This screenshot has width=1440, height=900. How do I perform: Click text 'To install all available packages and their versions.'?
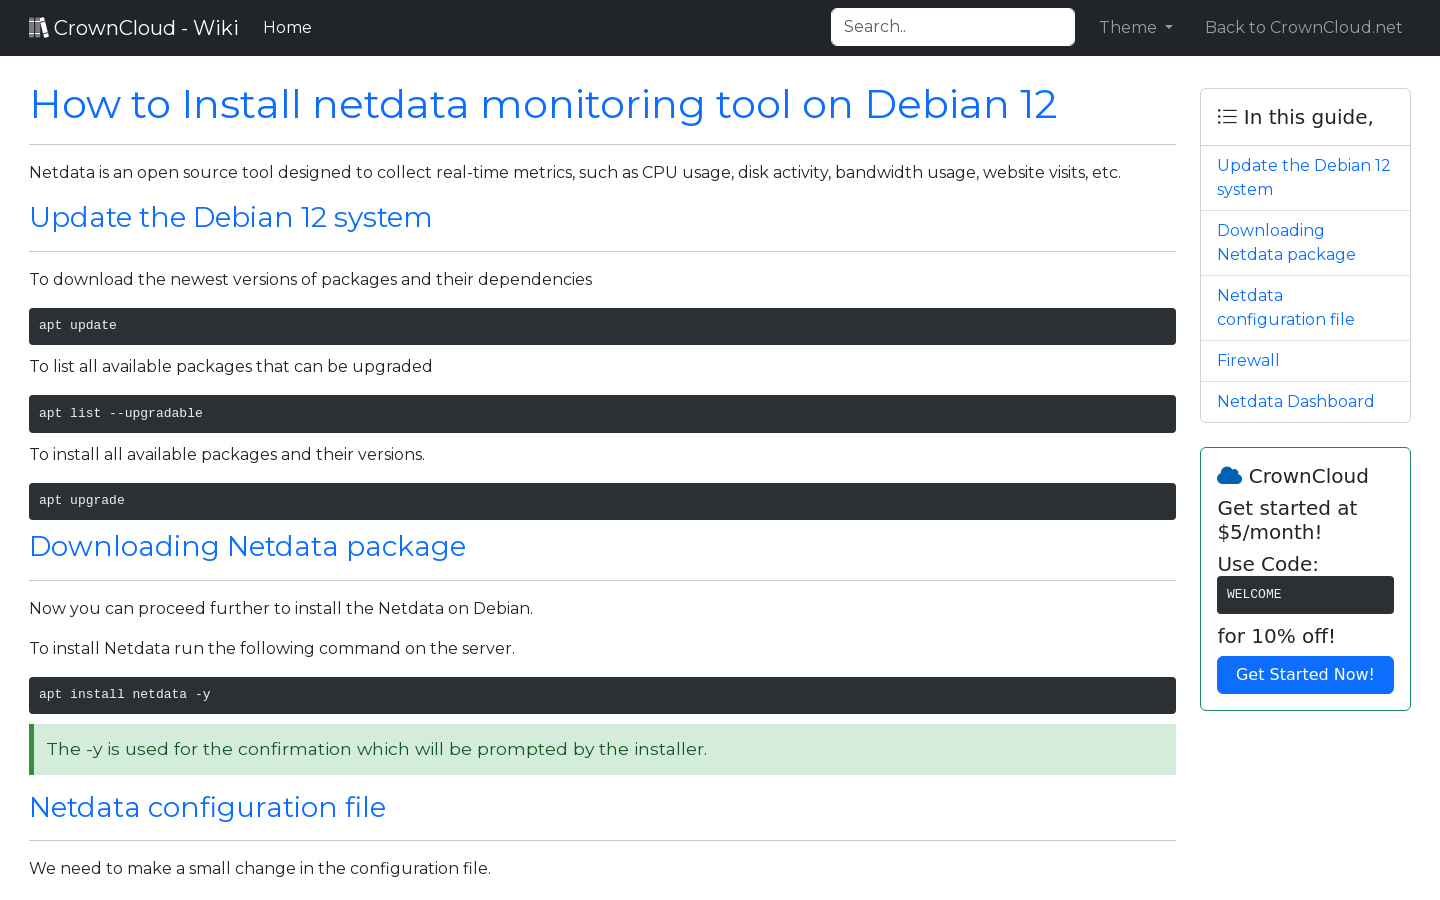click(227, 455)
